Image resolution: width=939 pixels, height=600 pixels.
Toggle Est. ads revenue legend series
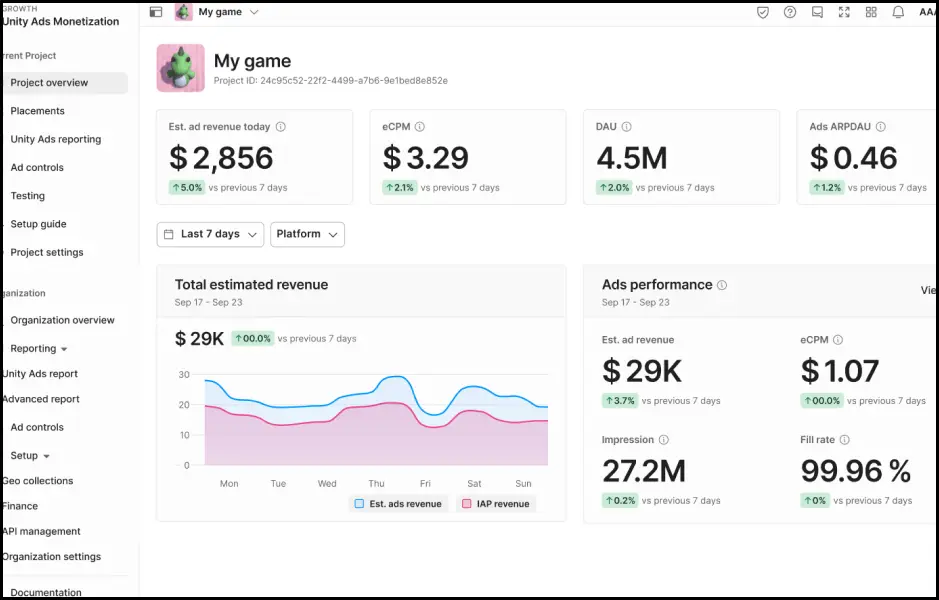click(x=398, y=504)
